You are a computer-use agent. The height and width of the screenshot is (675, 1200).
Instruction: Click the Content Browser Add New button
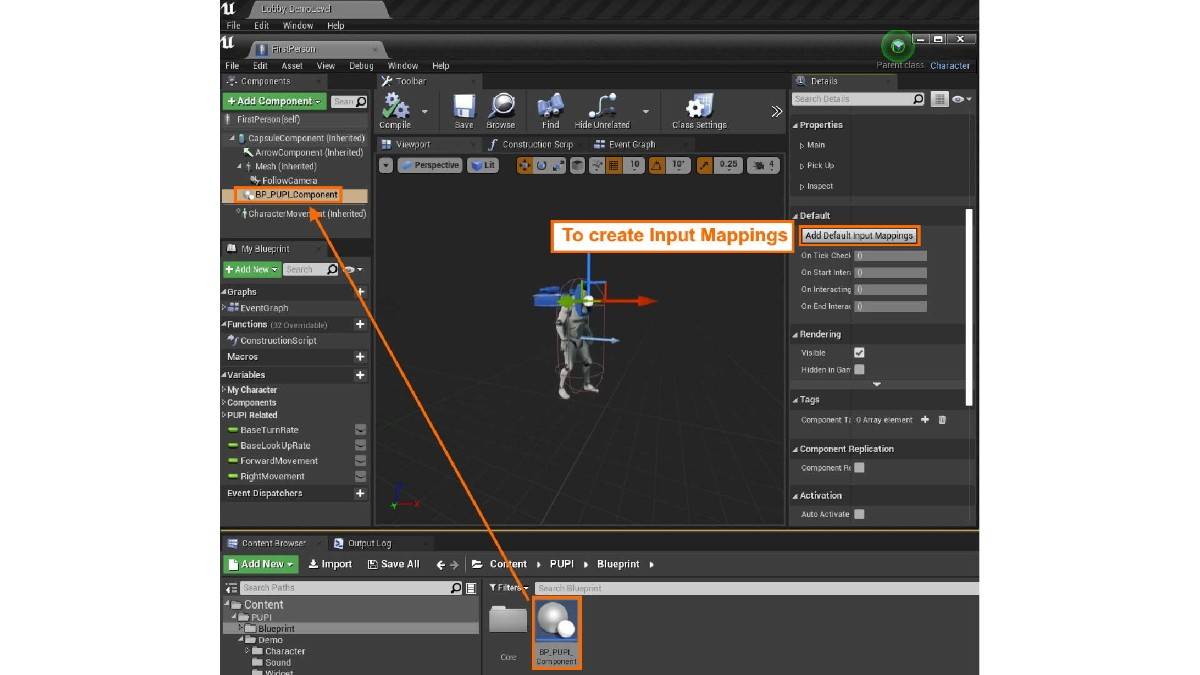pos(260,564)
